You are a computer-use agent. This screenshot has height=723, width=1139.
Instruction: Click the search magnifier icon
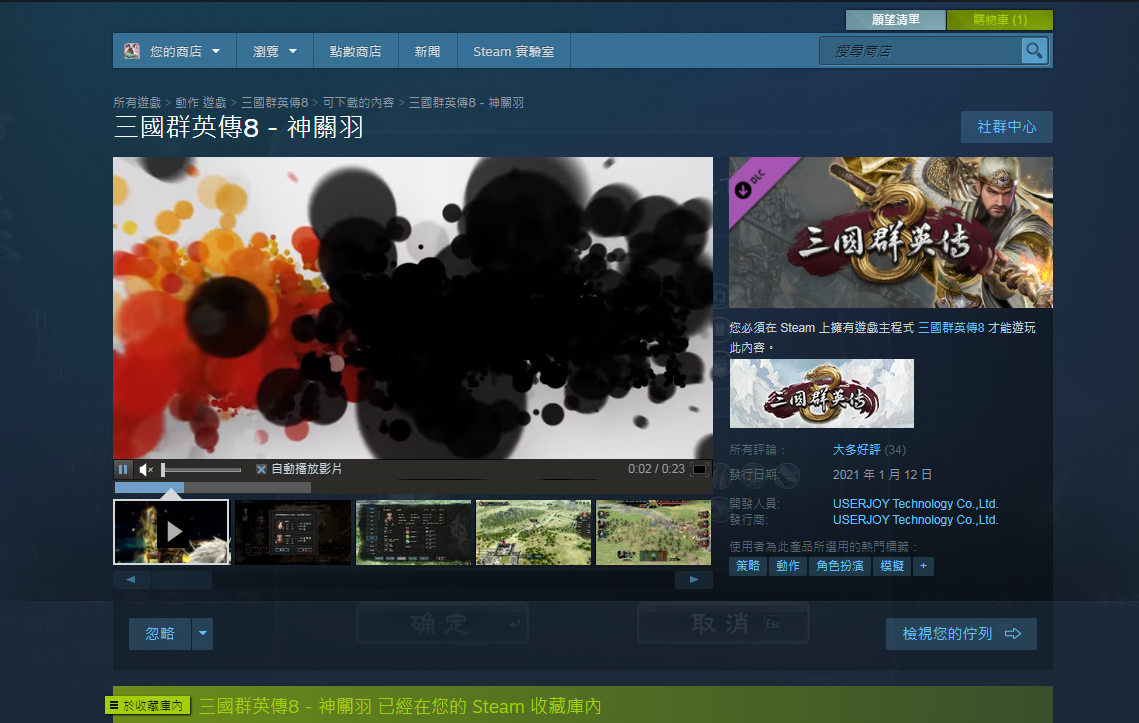(x=1034, y=51)
